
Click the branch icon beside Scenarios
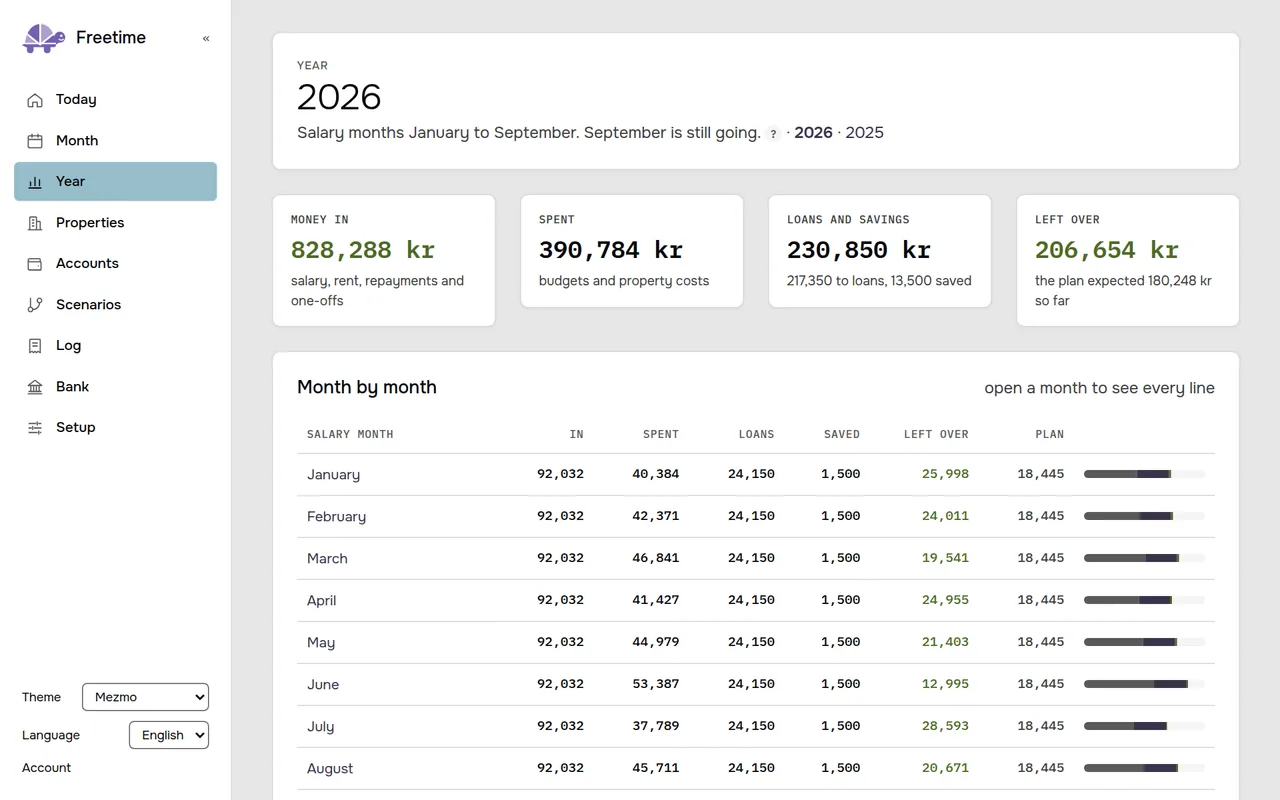tap(35, 305)
